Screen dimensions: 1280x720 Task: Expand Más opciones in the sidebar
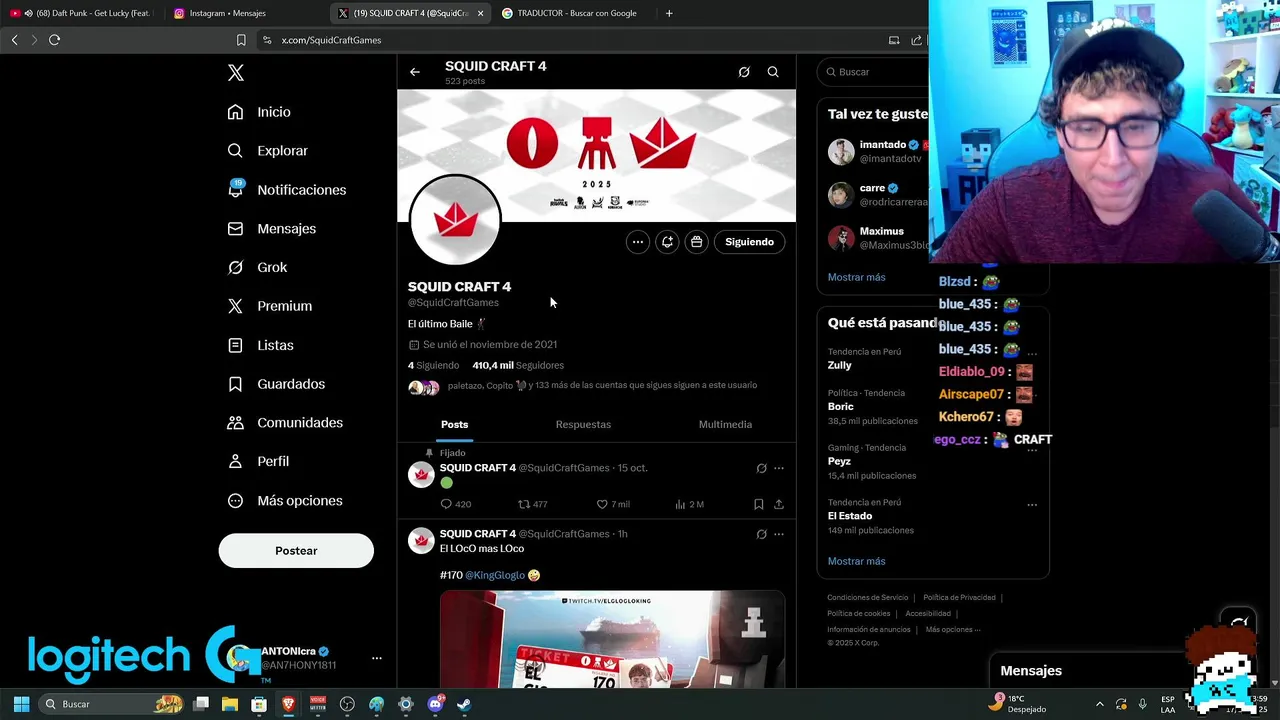285,501
